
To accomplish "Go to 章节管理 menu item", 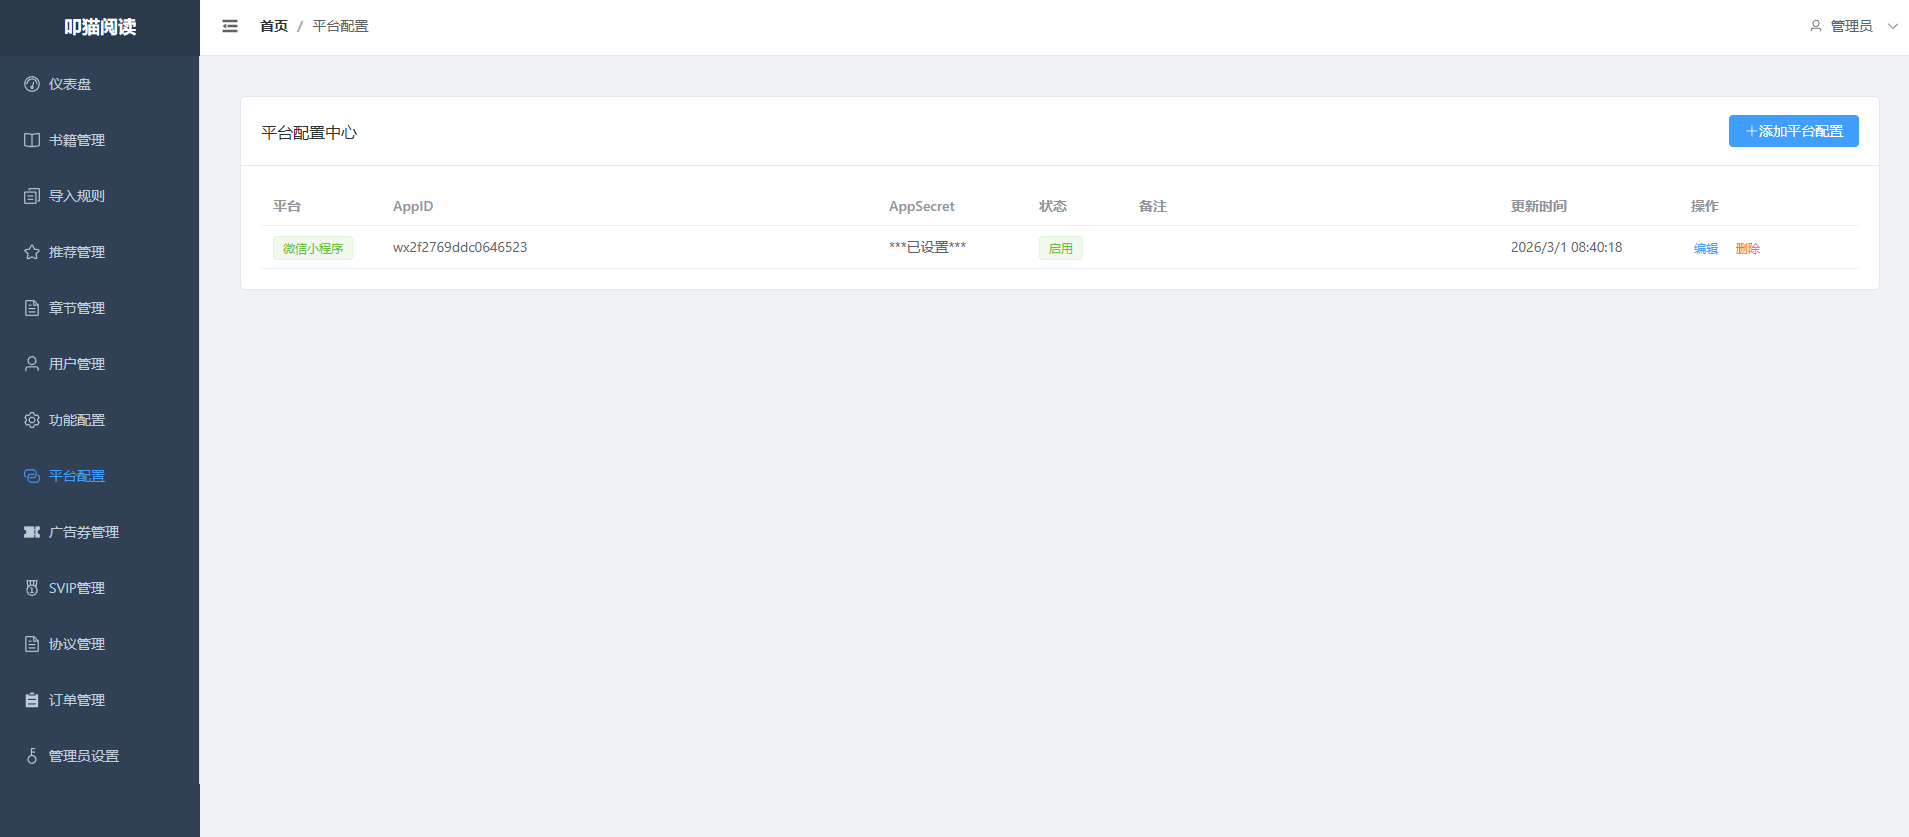I will tap(77, 308).
